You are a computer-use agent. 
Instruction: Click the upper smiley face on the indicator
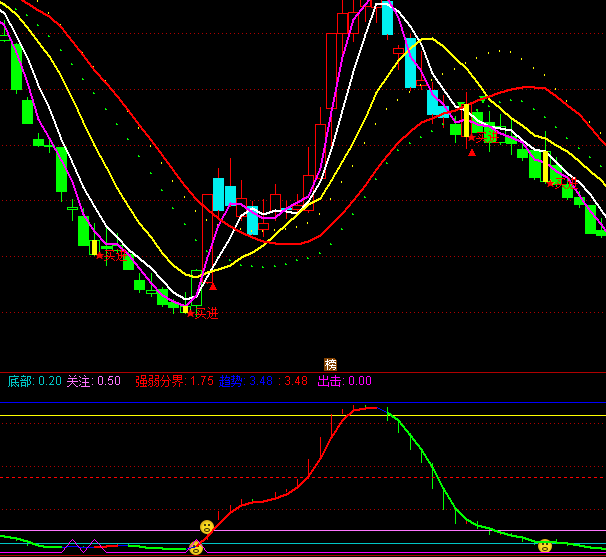click(207, 526)
